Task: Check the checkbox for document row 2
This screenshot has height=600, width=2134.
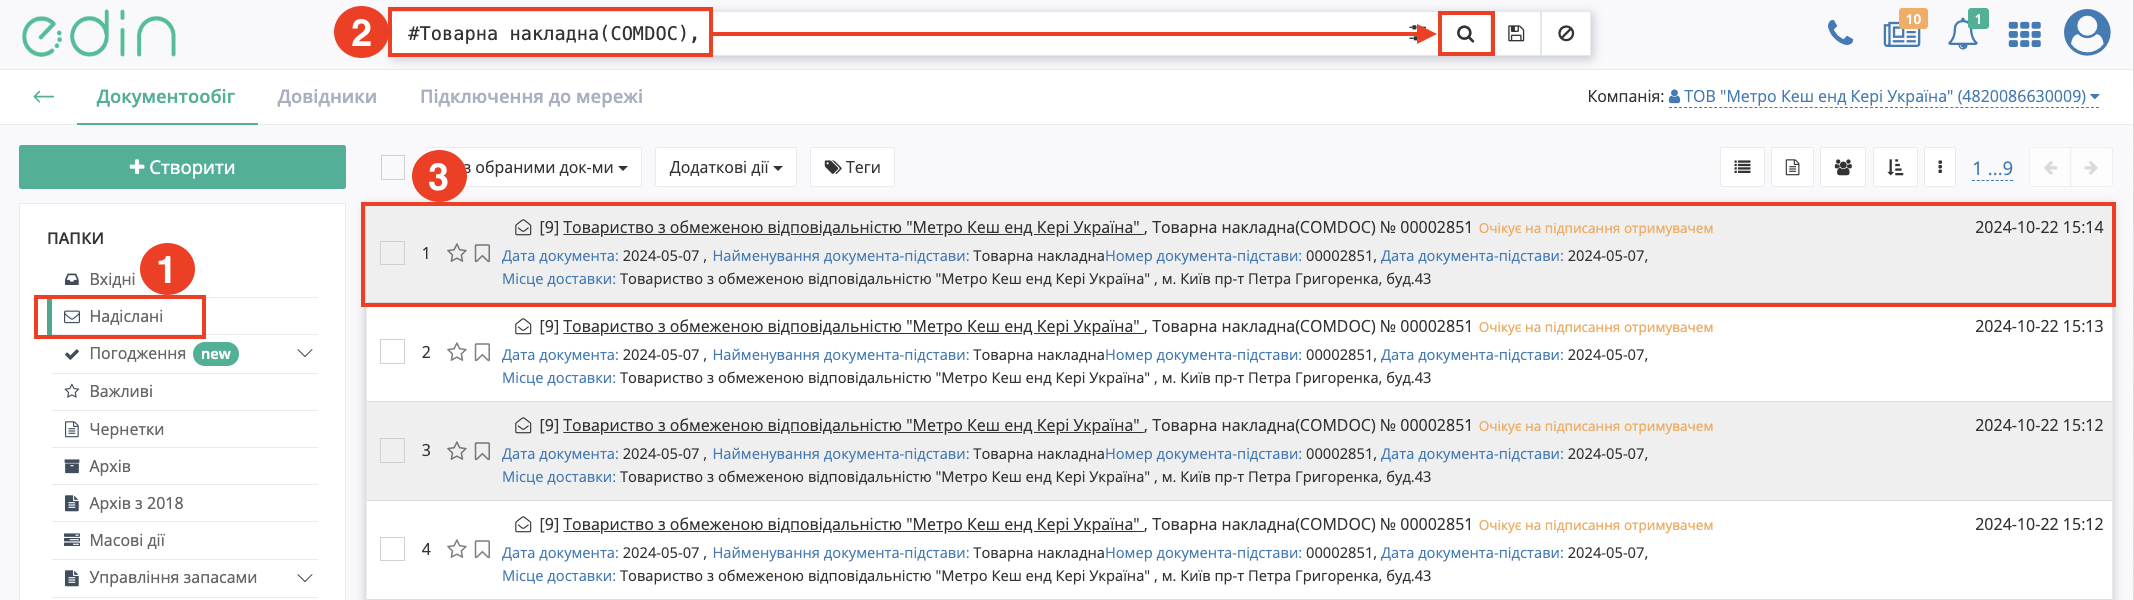Action: pos(393,352)
